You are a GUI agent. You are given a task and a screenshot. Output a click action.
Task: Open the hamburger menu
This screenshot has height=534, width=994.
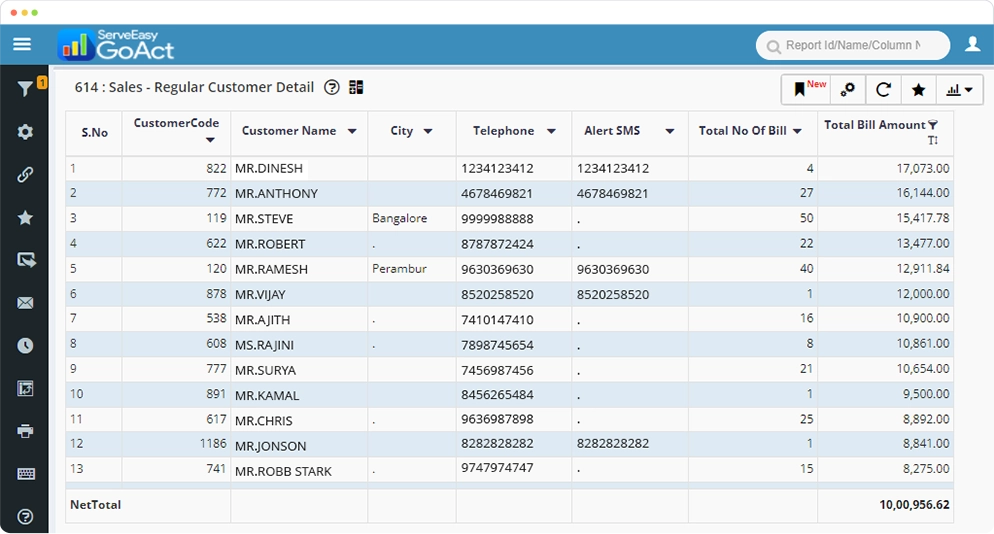point(22,45)
